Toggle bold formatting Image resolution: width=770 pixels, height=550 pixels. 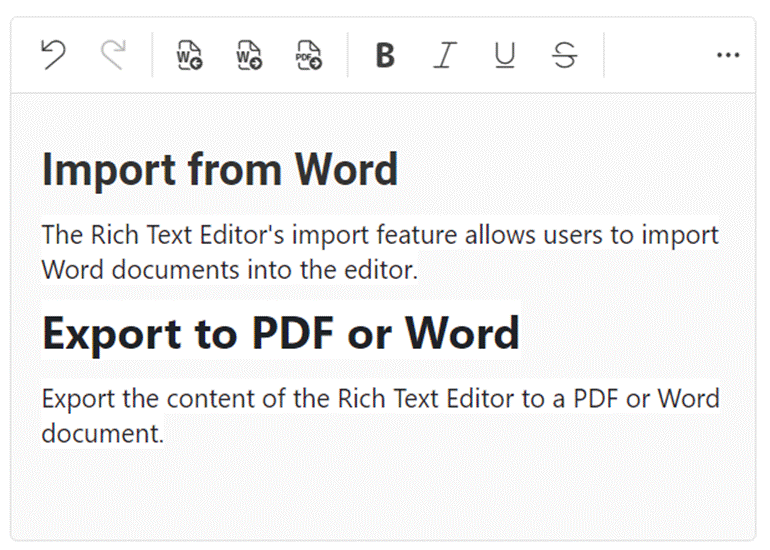385,55
